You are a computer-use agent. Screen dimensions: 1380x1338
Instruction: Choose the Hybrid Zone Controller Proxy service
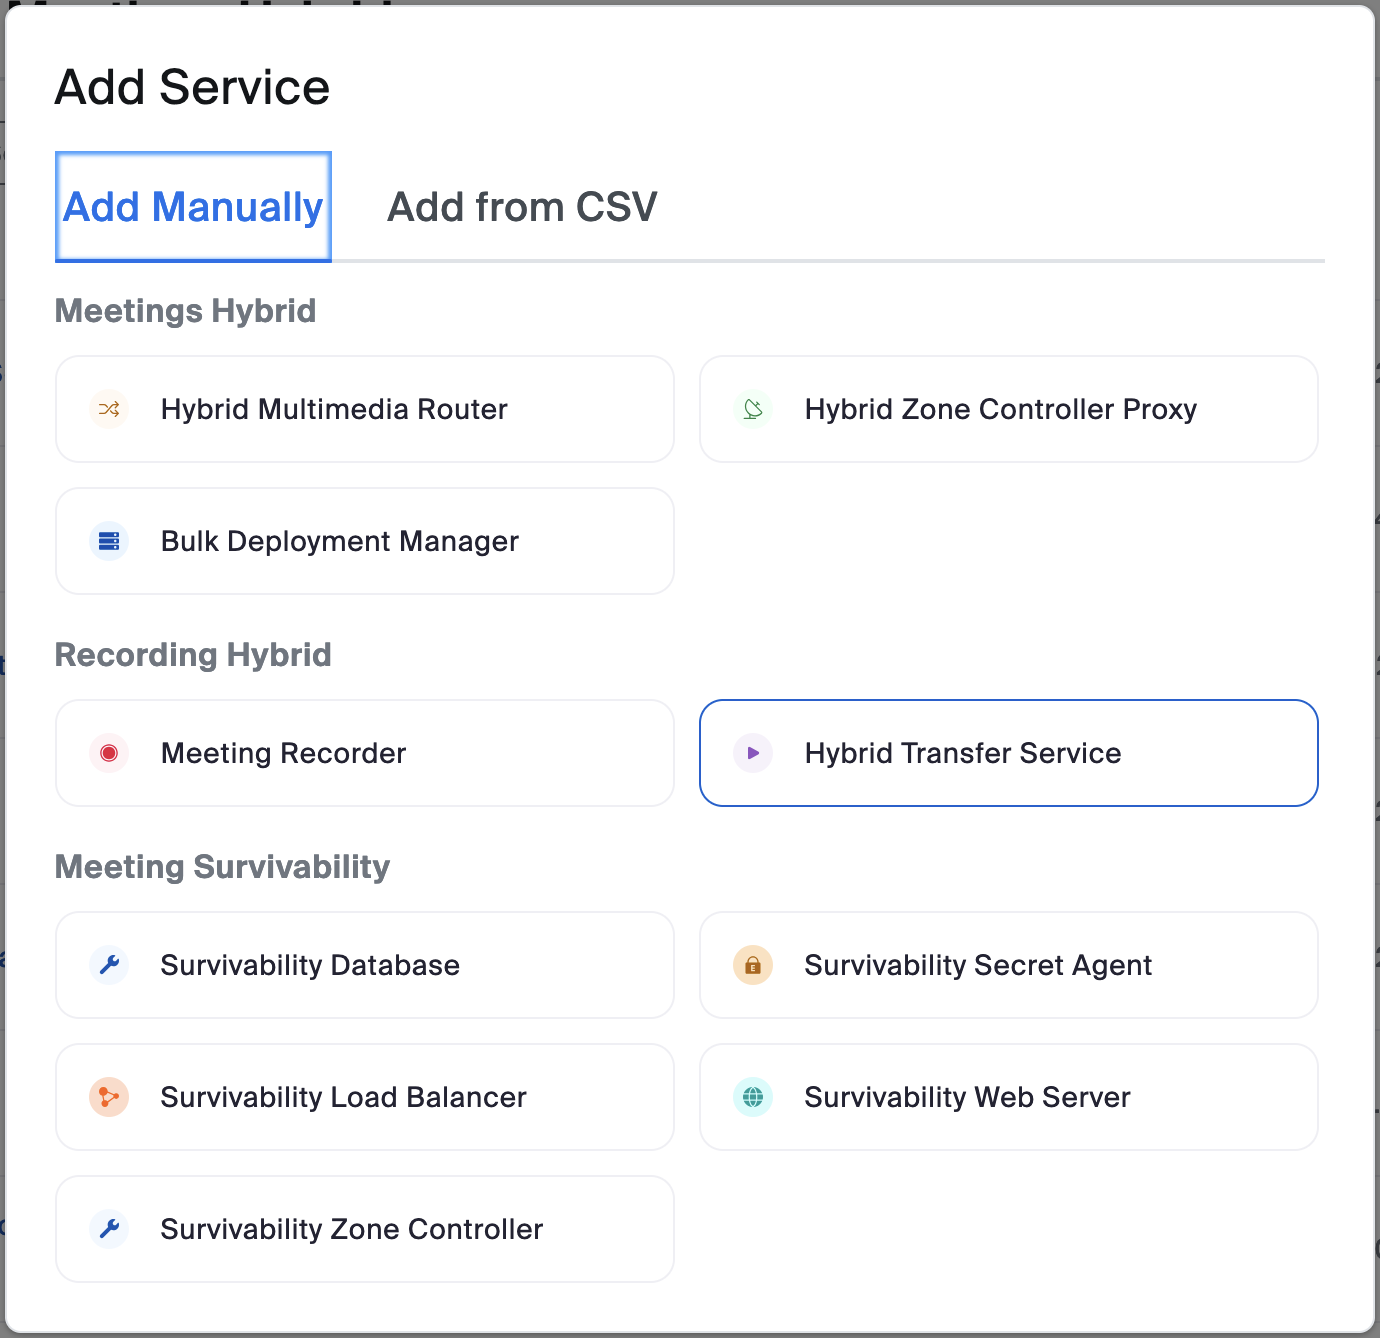click(x=1008, y=409)
